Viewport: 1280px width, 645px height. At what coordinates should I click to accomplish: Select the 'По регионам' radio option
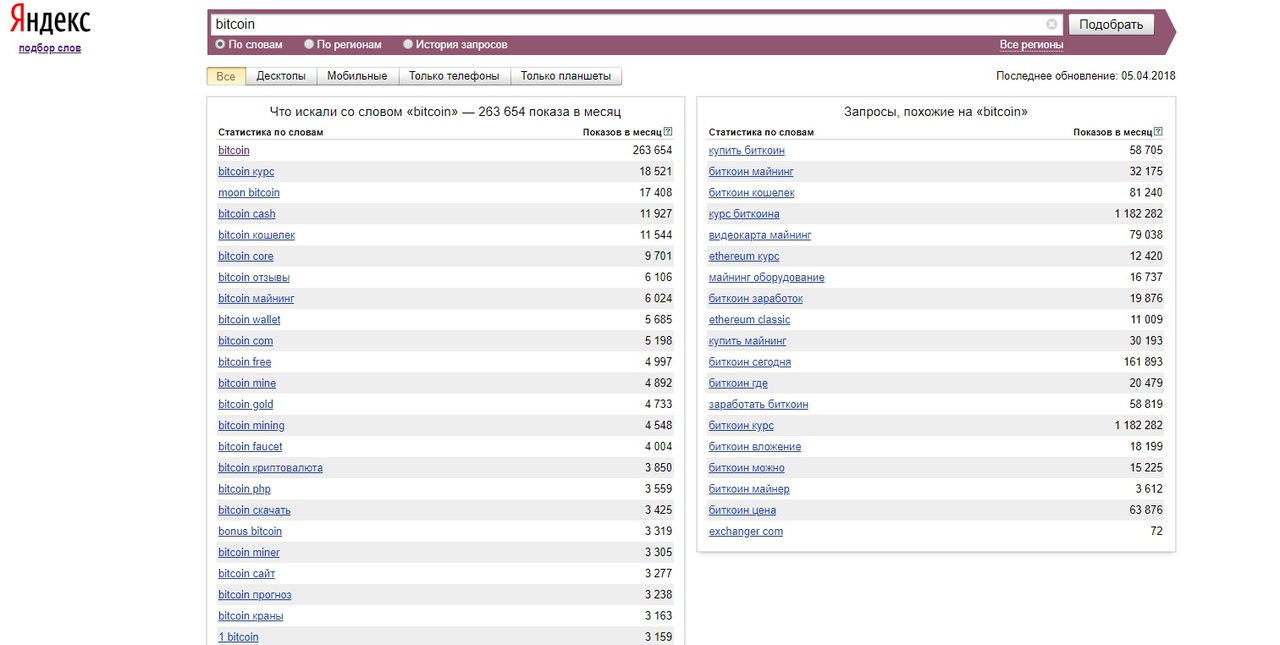click(x=309, y=44)
